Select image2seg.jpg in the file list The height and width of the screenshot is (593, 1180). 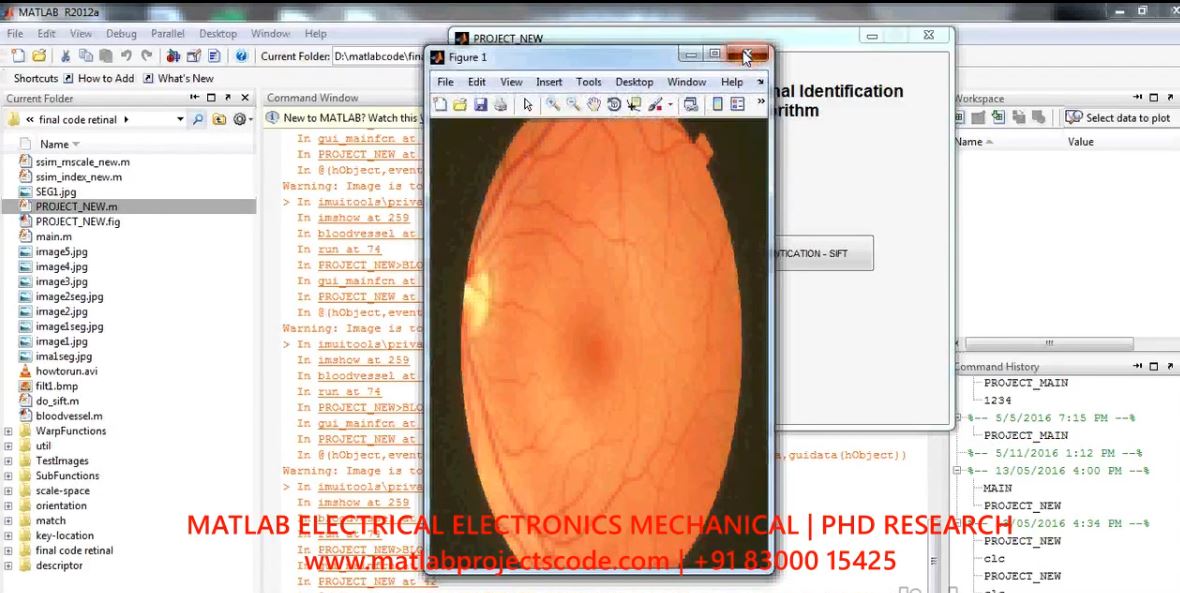coord(69,296)
